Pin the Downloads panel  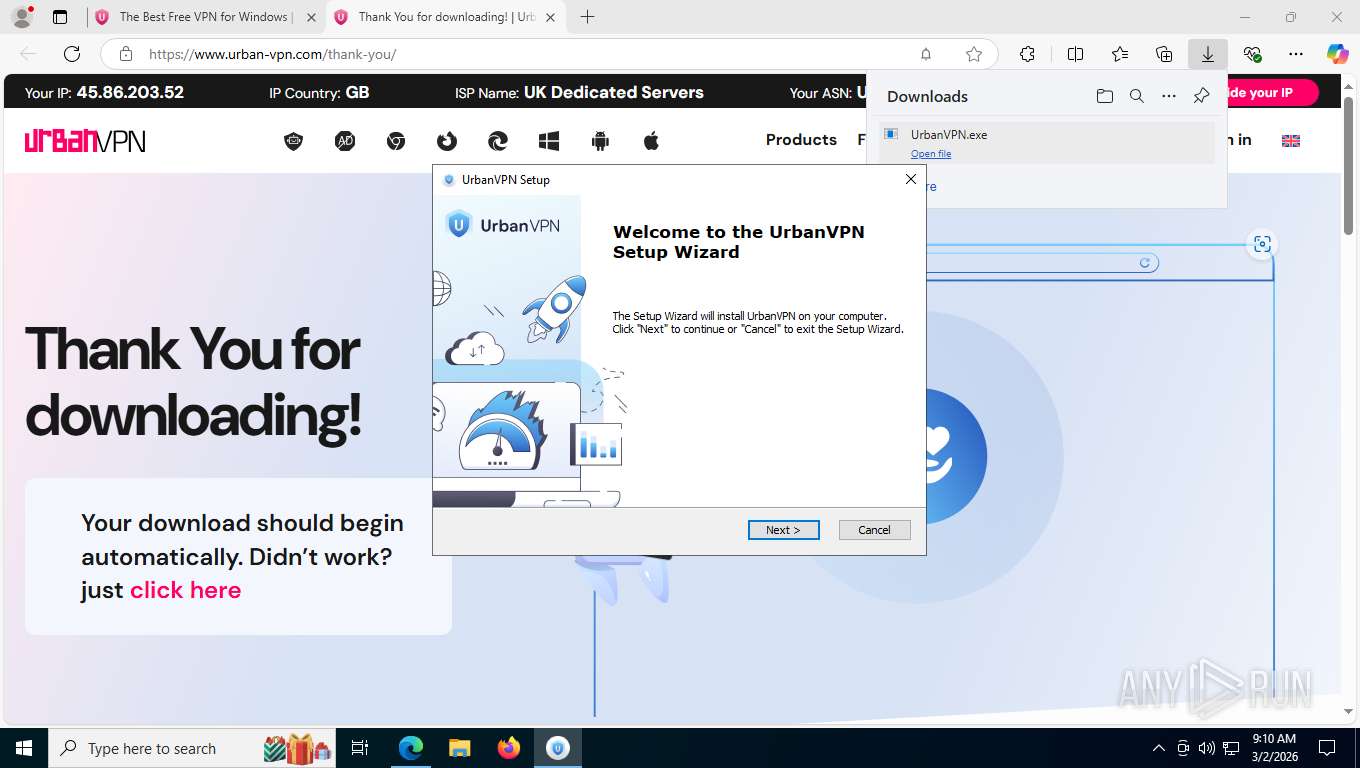(x=1201, y=96)
